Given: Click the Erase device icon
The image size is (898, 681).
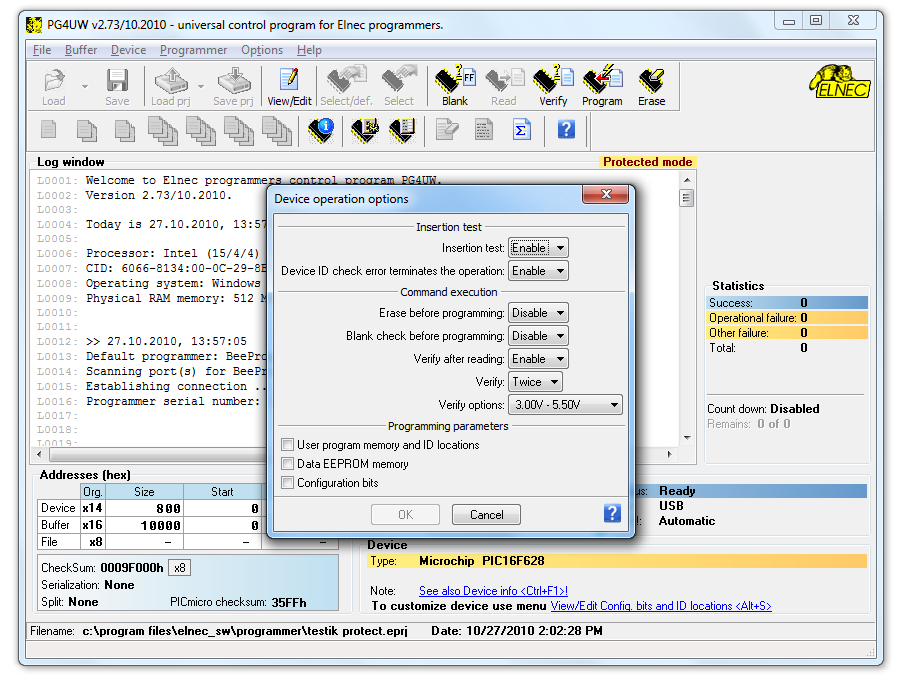Looking at the screenshot, I should point(652,86).
